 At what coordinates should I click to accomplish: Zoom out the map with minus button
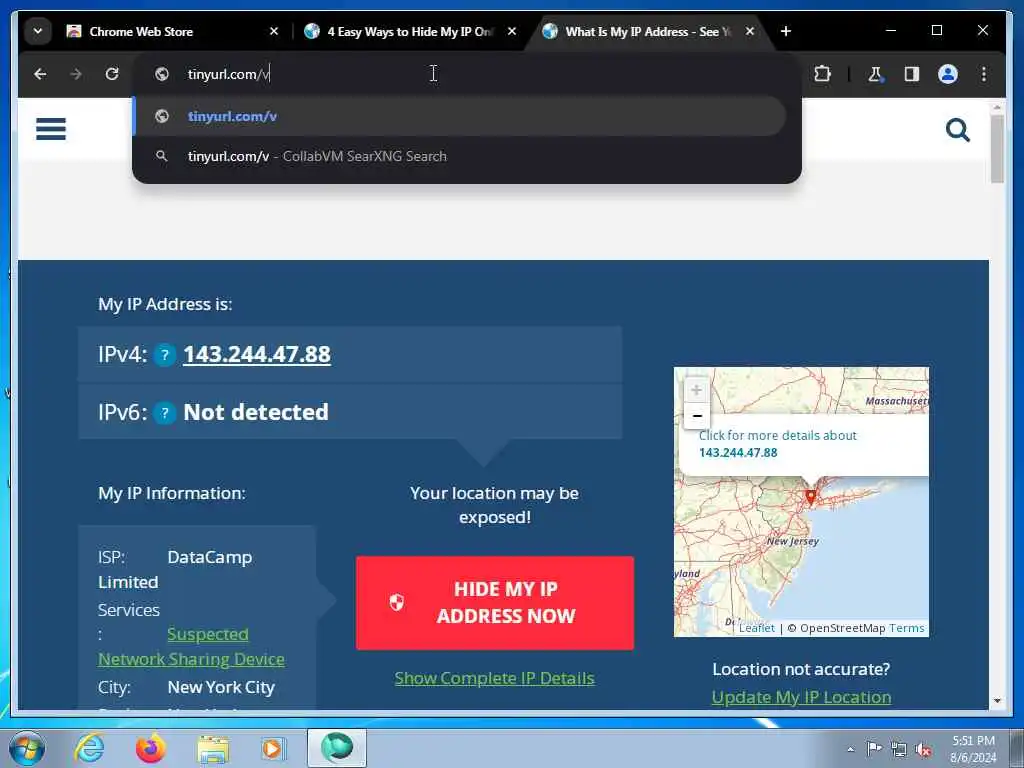696,416
